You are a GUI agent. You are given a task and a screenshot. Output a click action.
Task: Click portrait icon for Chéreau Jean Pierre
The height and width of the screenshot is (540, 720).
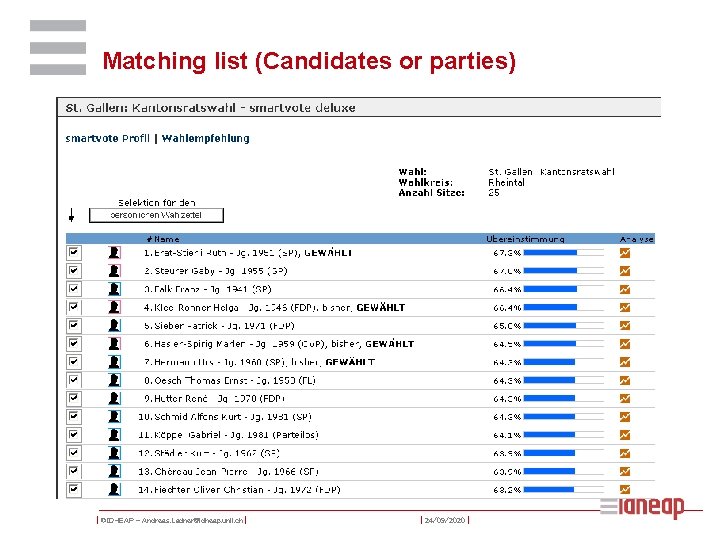[x=114, y=471]
